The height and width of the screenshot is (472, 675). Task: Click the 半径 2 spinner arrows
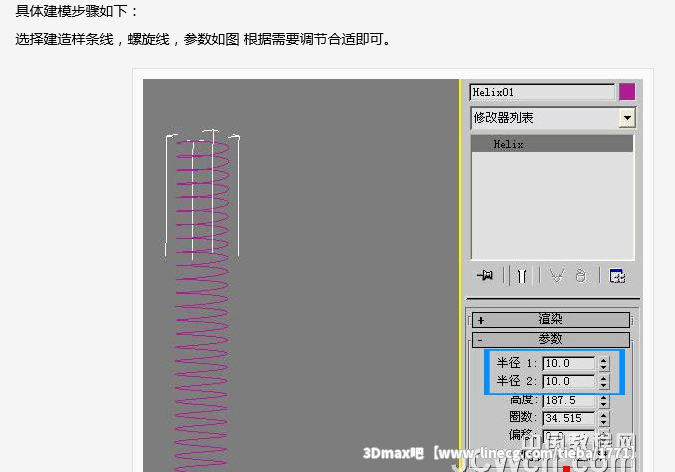click(603, 381)
